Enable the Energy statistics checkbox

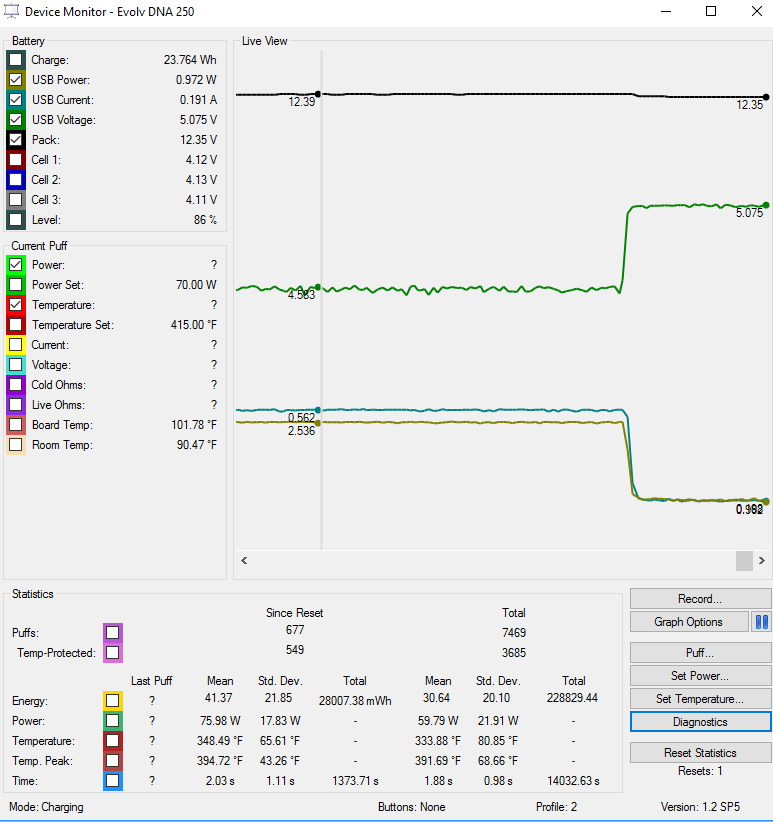(112, 701)
